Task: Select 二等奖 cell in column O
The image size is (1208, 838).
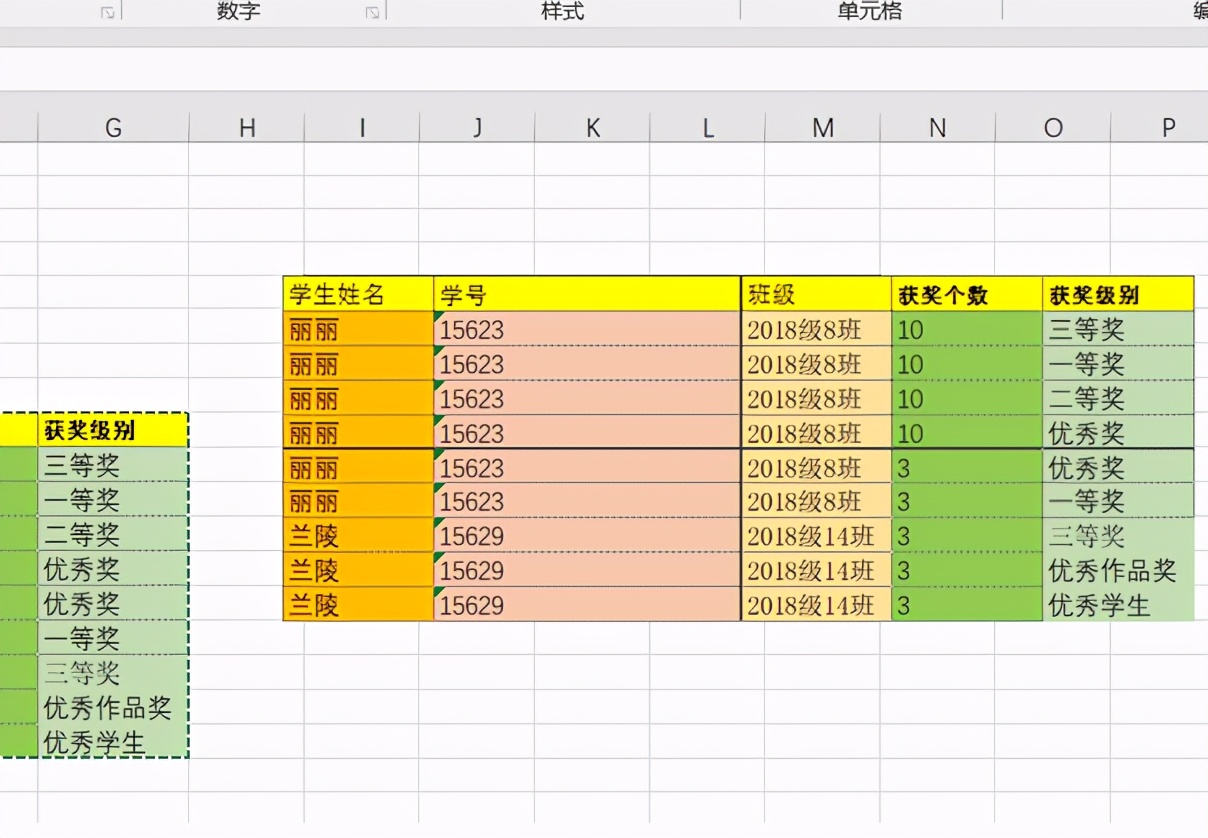Action: 1118,398
